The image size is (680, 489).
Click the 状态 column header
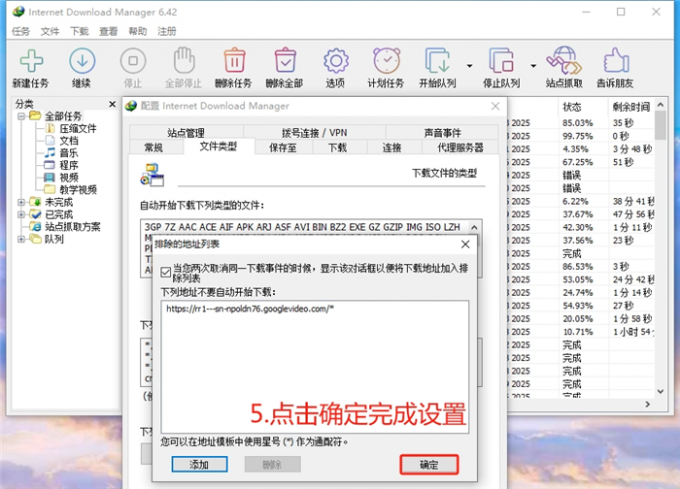pos(583,106)
